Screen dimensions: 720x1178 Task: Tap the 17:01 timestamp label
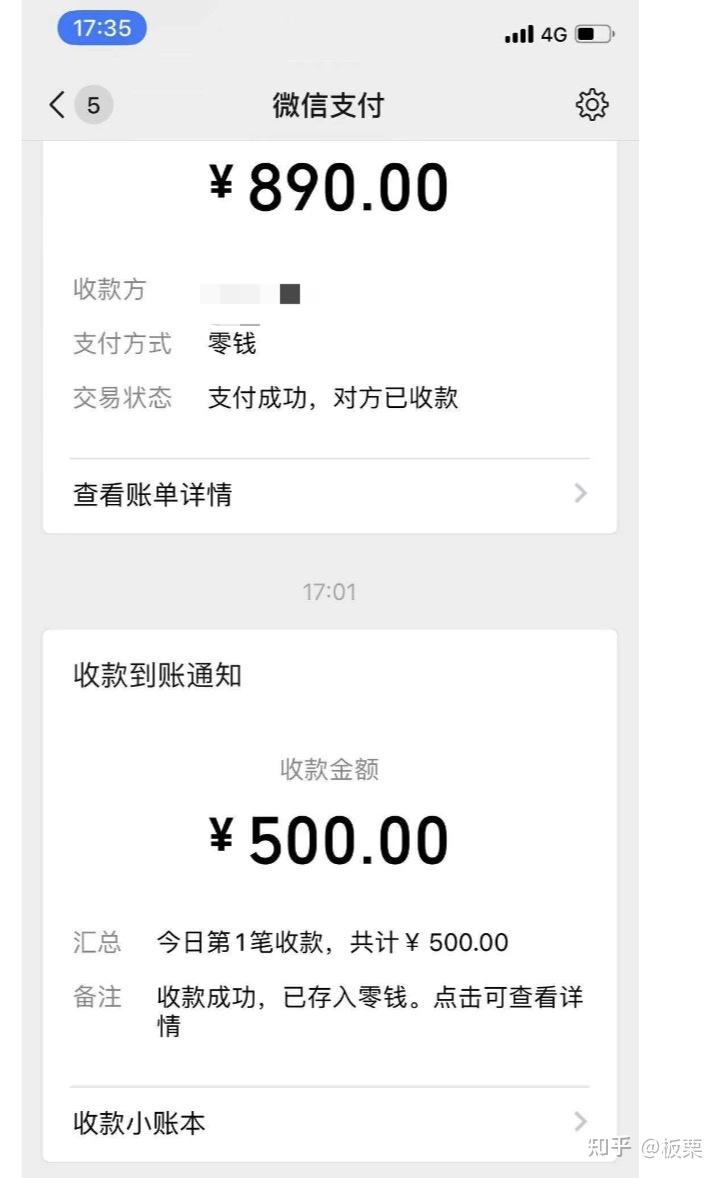click(x=329, y=592)
